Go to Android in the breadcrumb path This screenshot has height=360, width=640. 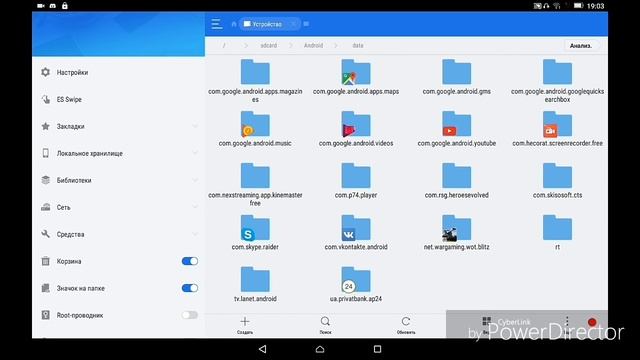tap(313, 45)
